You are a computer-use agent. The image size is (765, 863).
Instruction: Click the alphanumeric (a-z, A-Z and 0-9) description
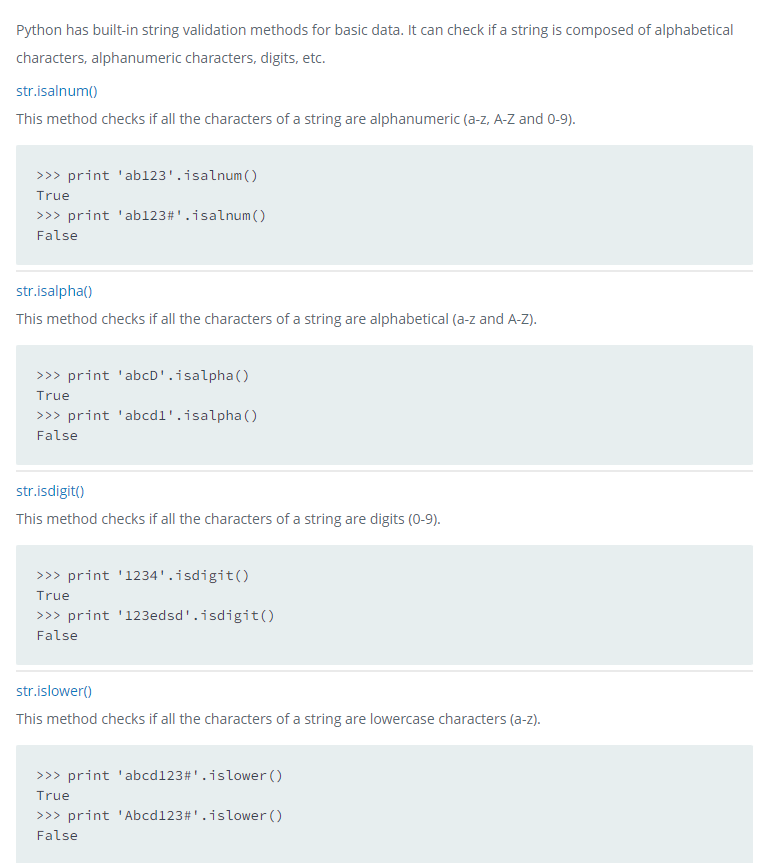(296, 119)
